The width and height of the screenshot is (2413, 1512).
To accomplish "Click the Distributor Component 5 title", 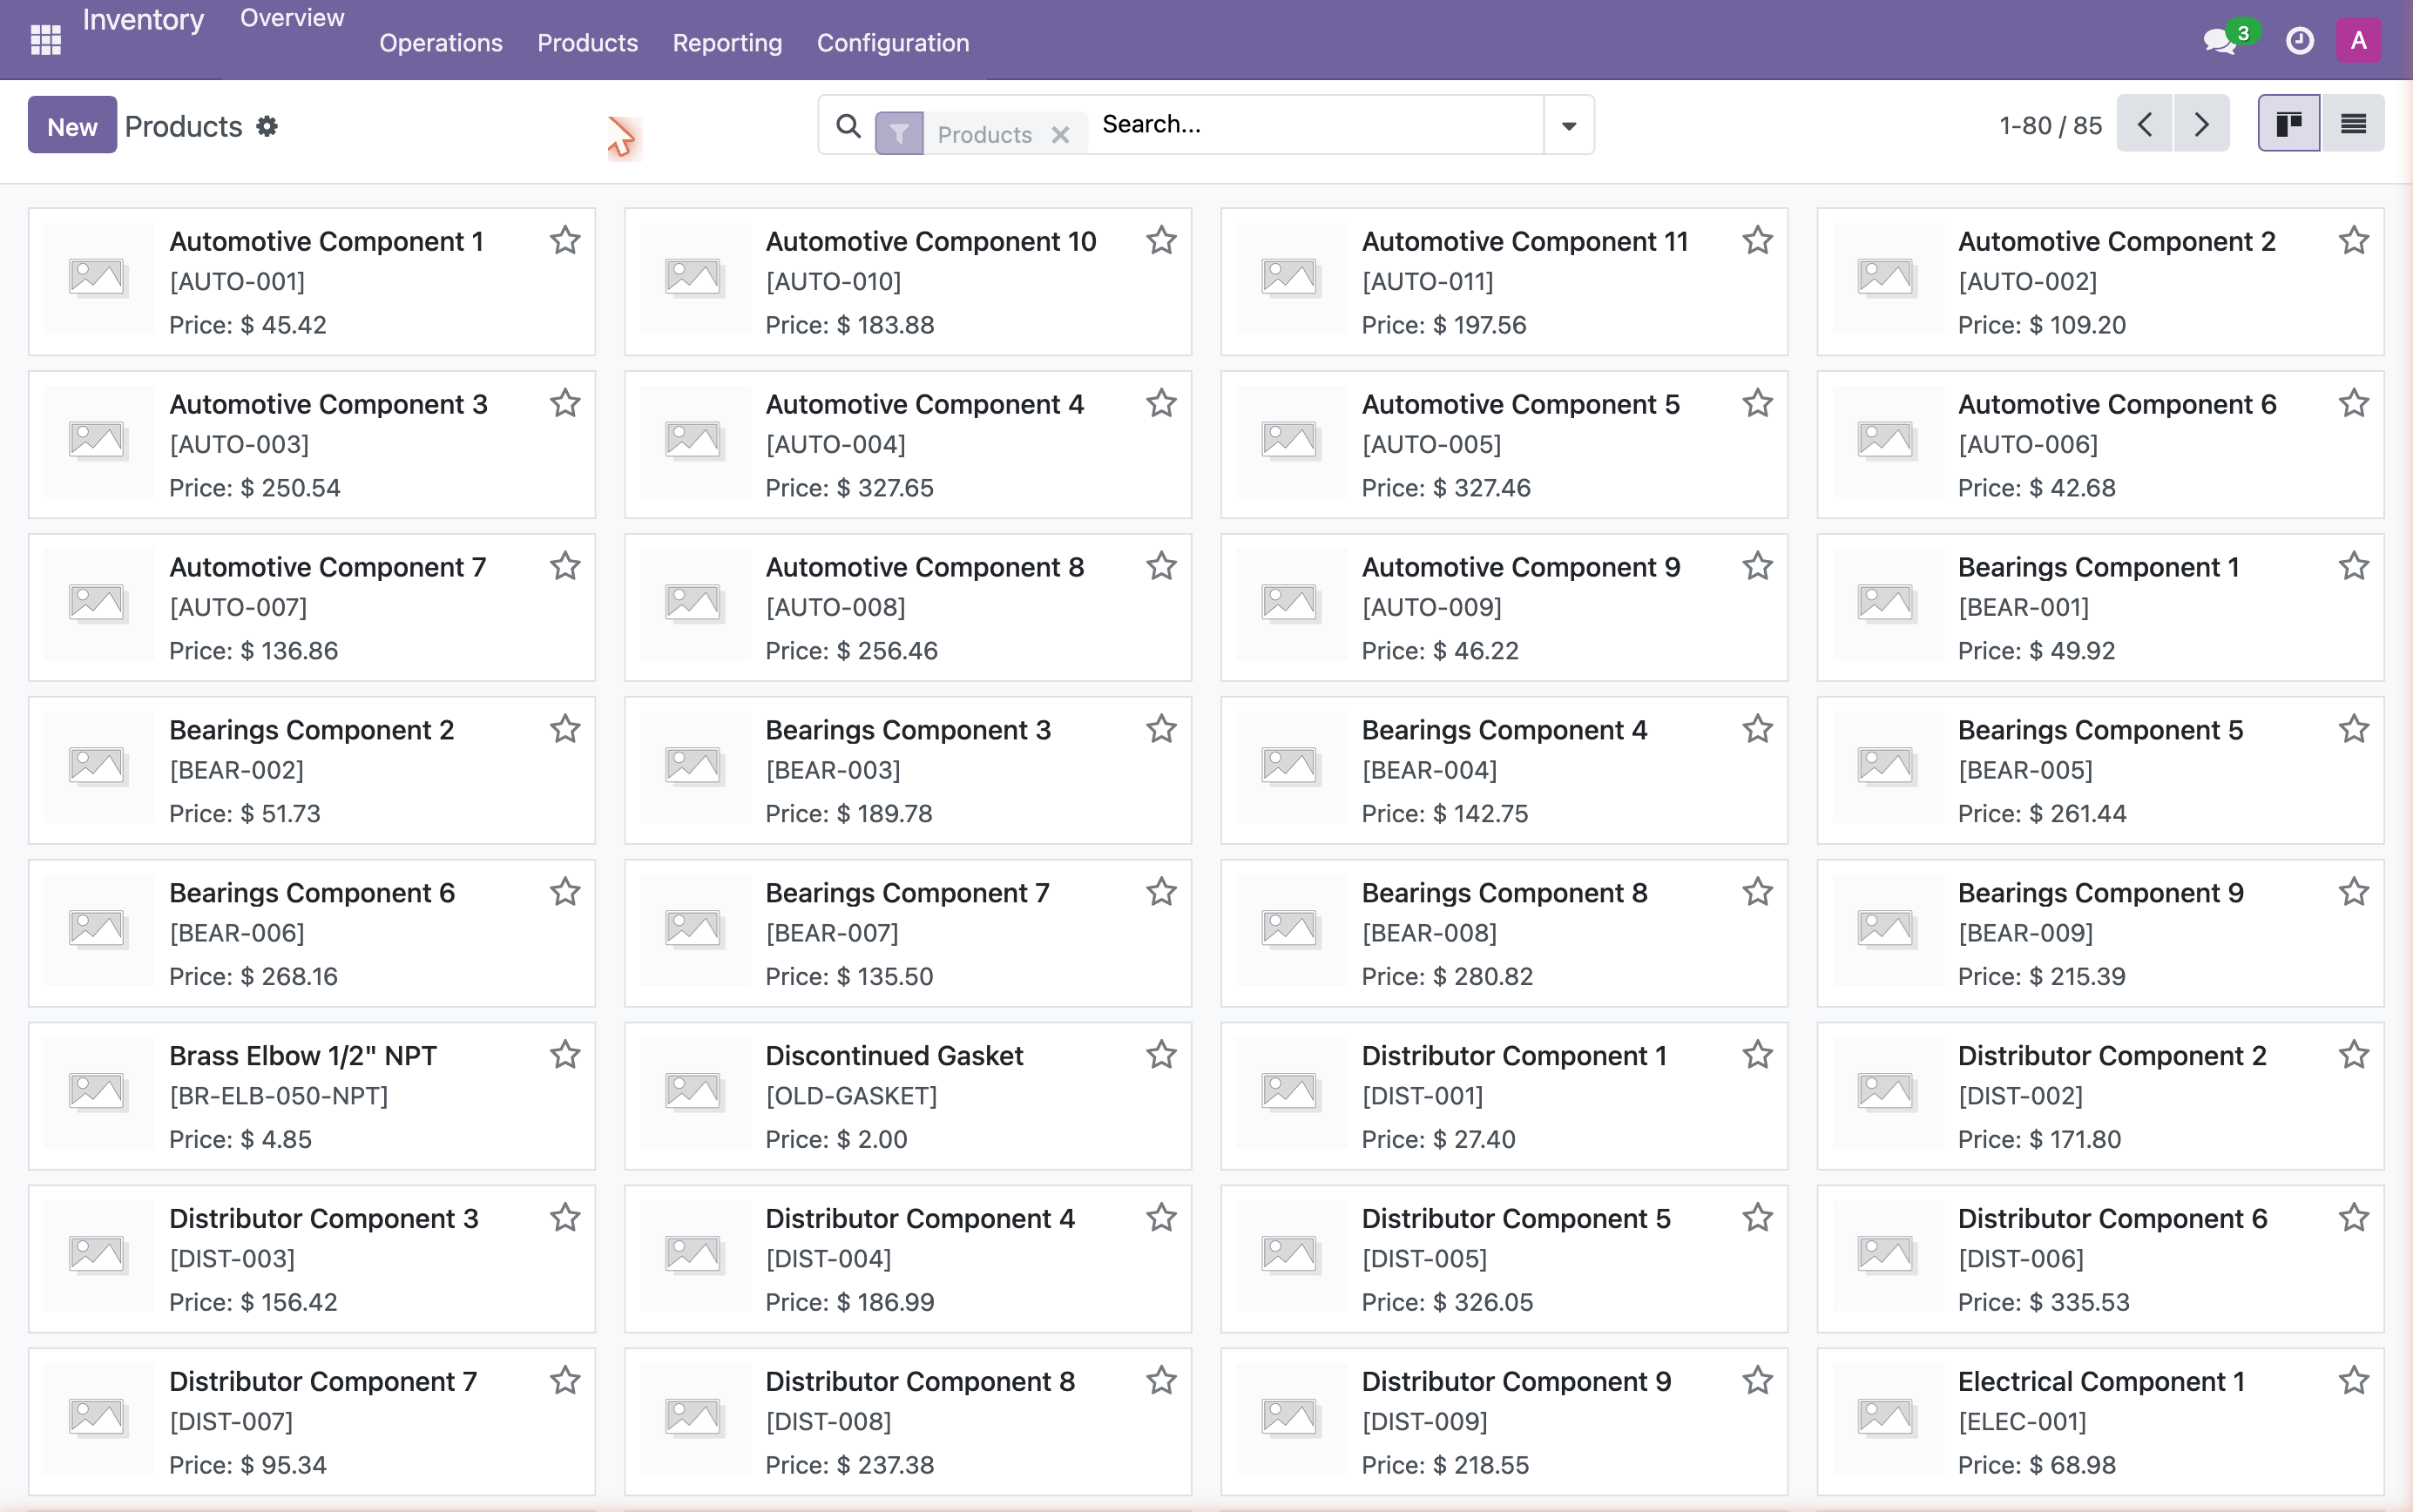I will (1516, 1218).
